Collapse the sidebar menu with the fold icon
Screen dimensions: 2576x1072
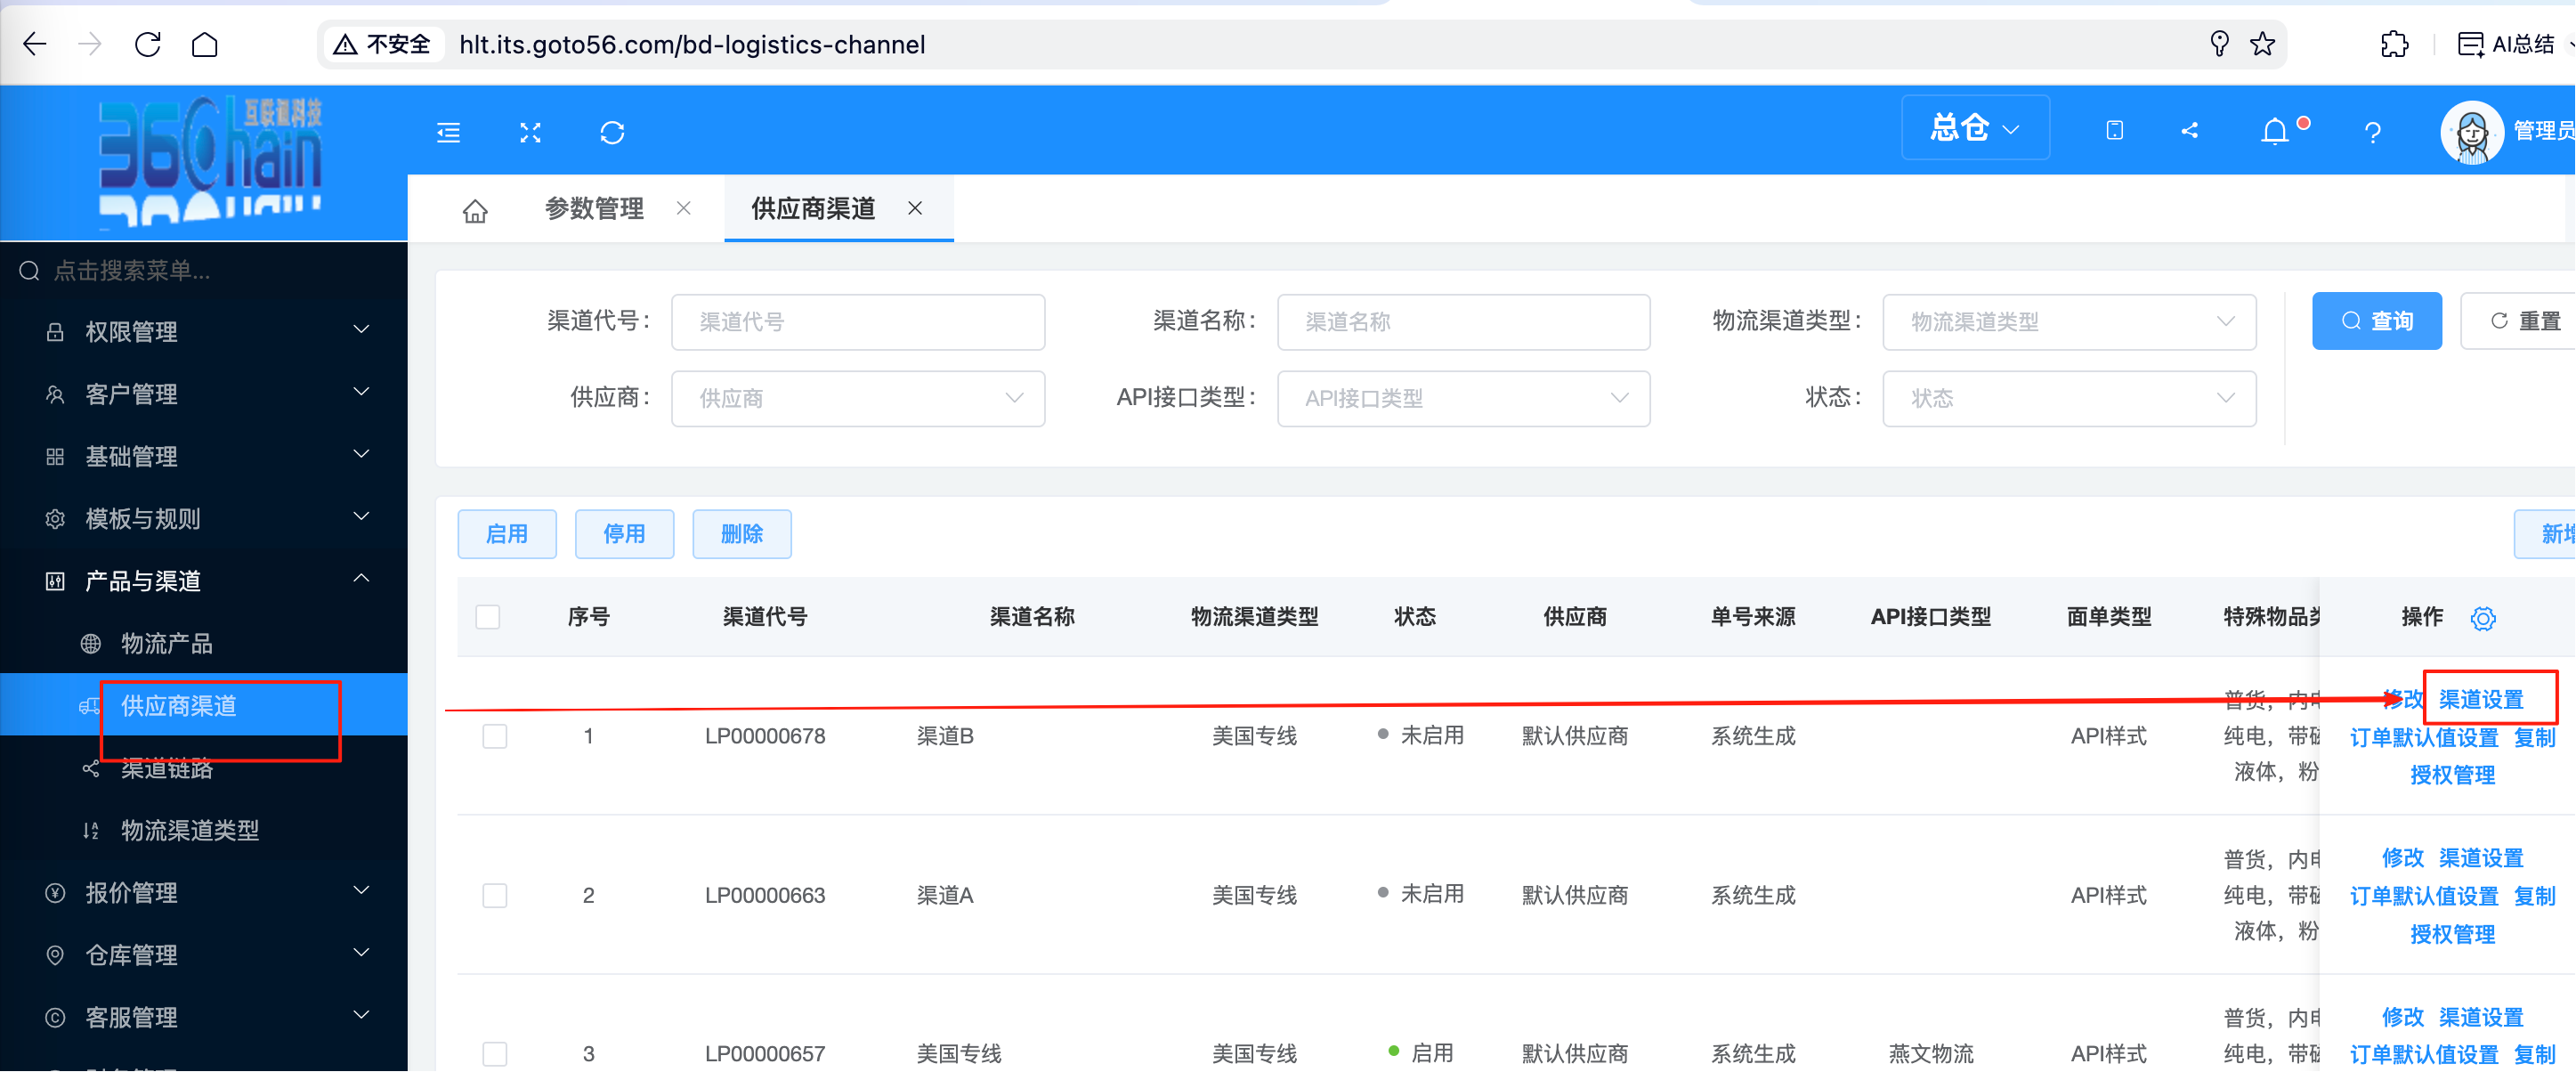pyautogui.click(x=449, y=132)
